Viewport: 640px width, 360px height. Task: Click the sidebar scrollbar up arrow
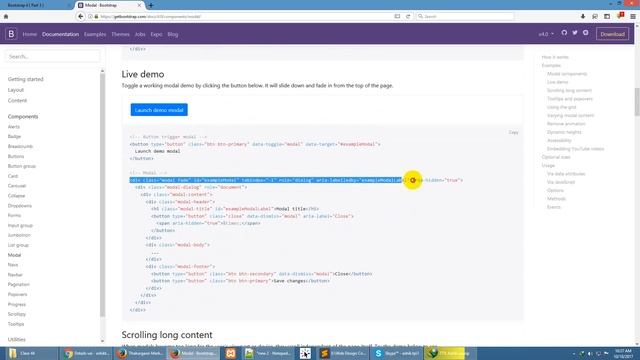tap(102, 71)
